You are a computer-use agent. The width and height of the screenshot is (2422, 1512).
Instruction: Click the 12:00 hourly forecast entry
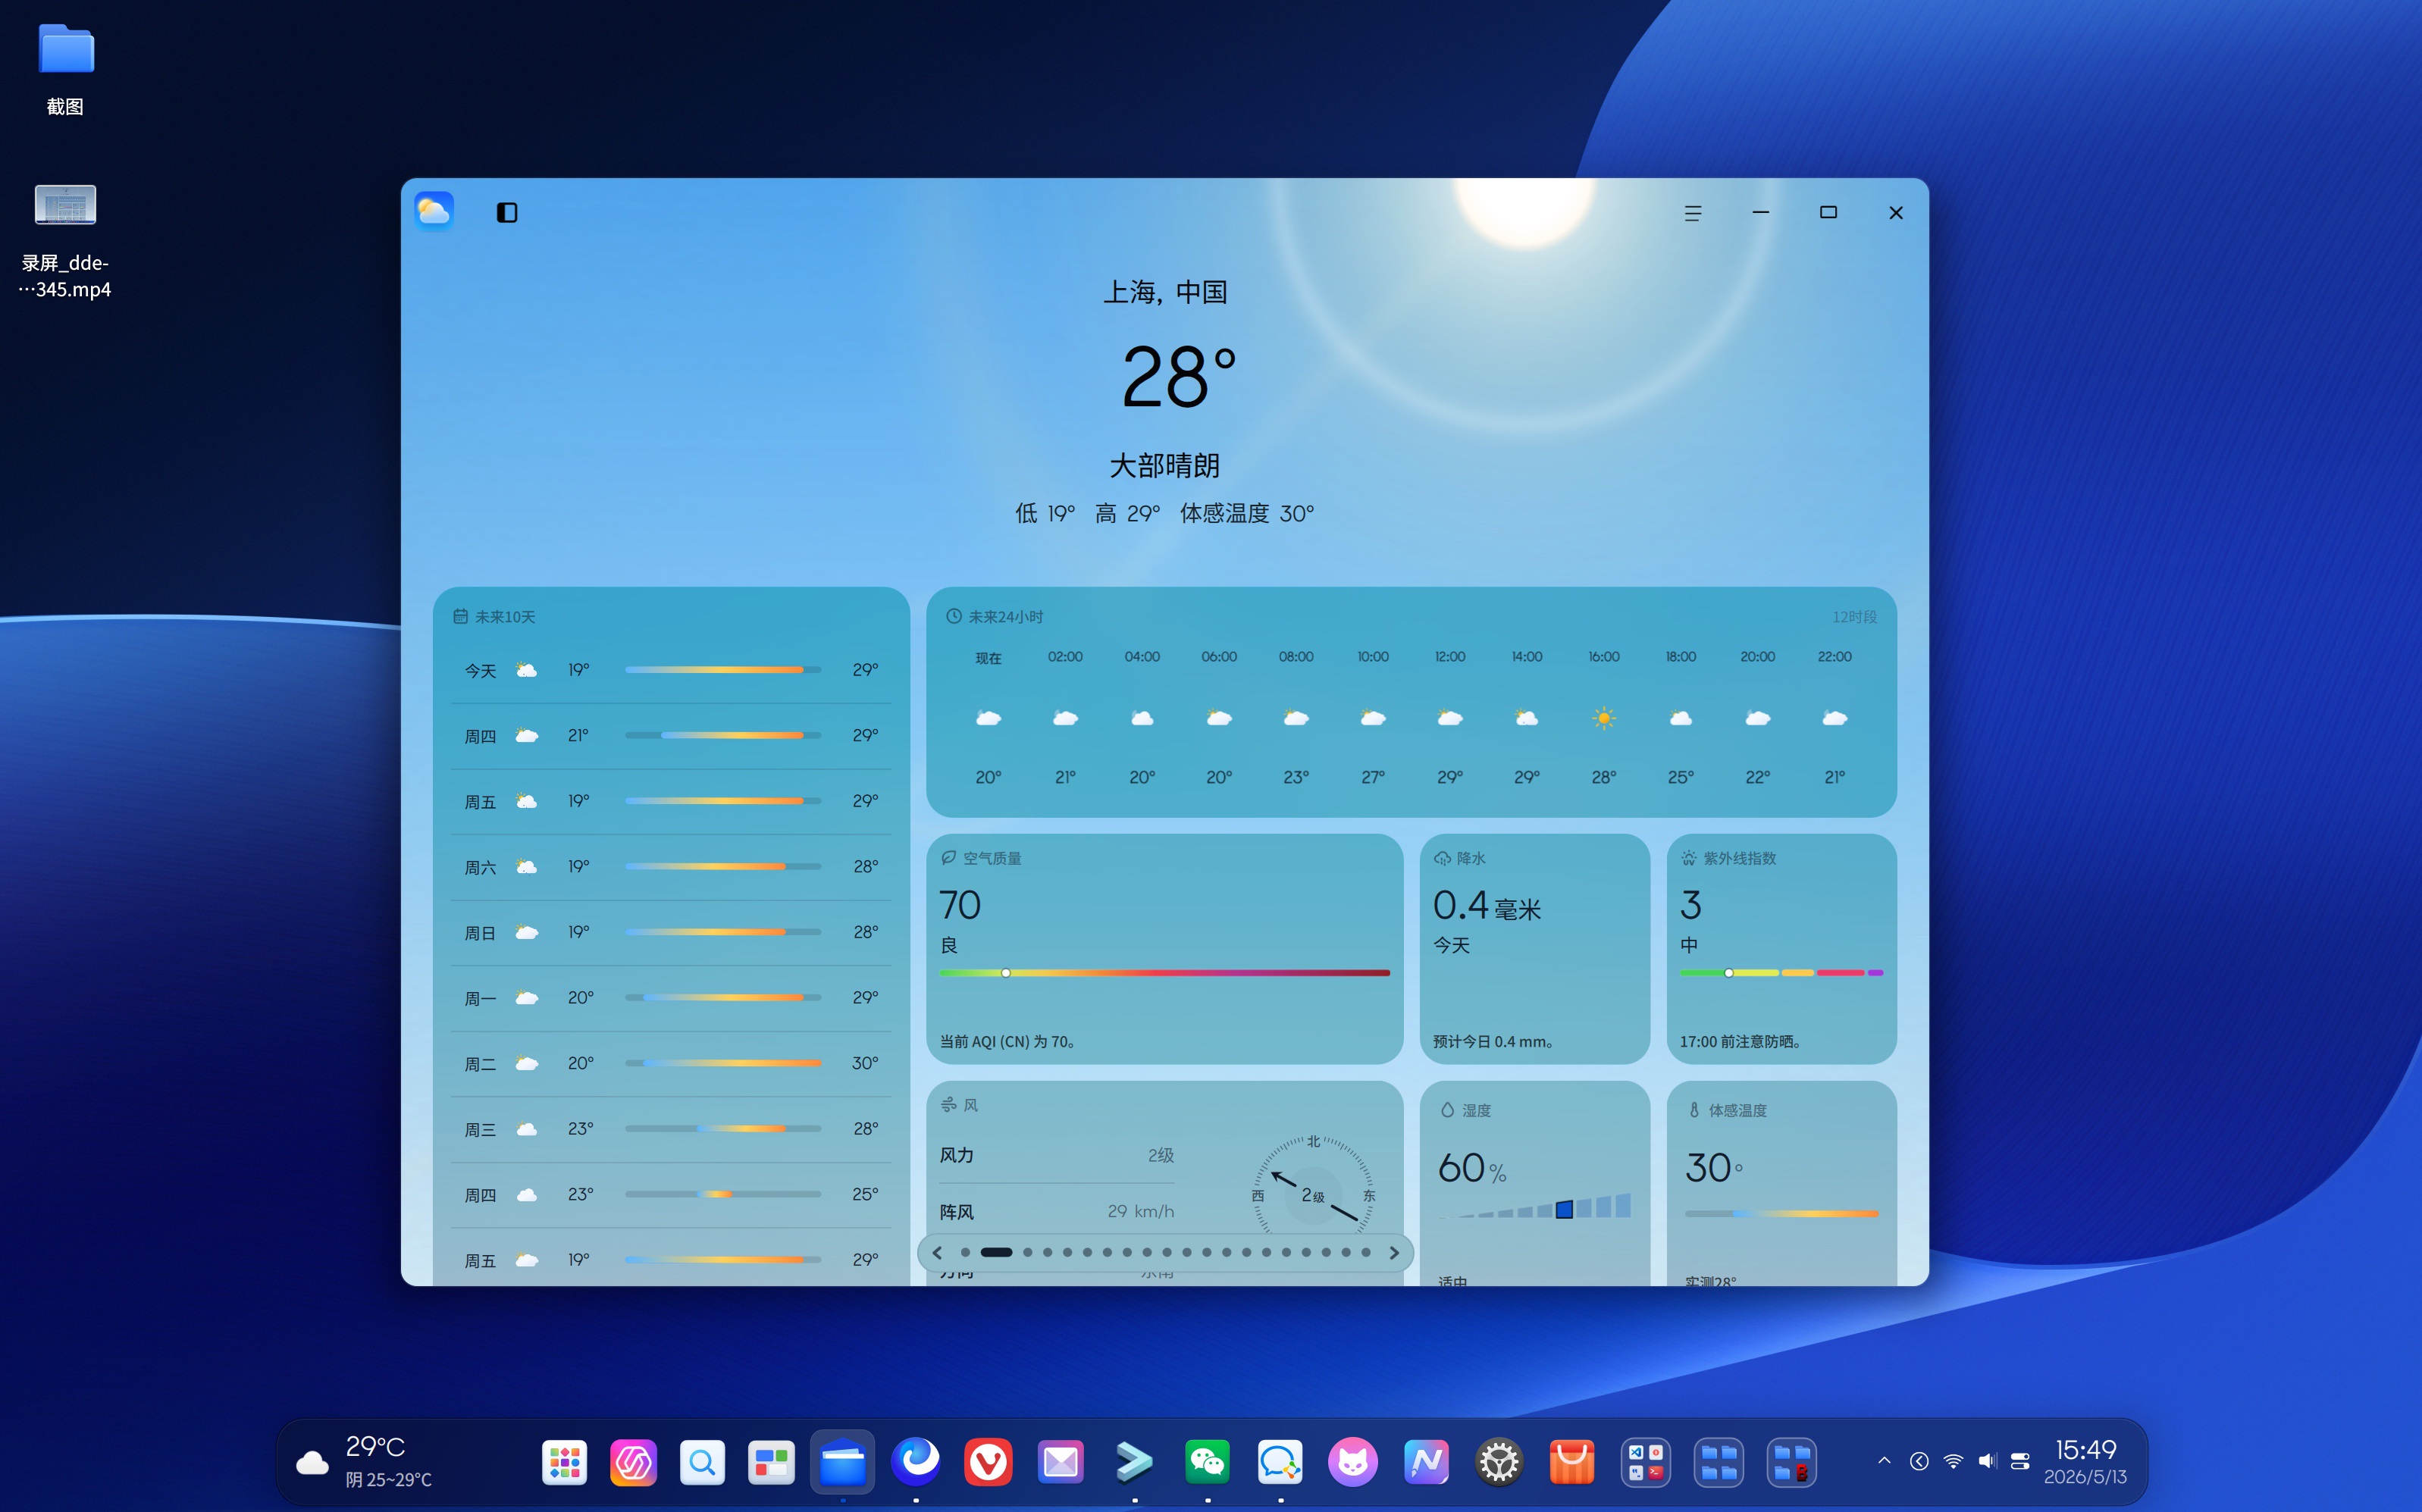click(x=1450, y=717)
